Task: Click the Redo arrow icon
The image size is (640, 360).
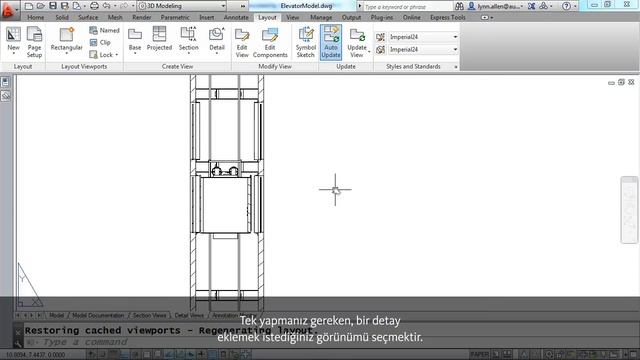Action: click(x=124, y=6)
